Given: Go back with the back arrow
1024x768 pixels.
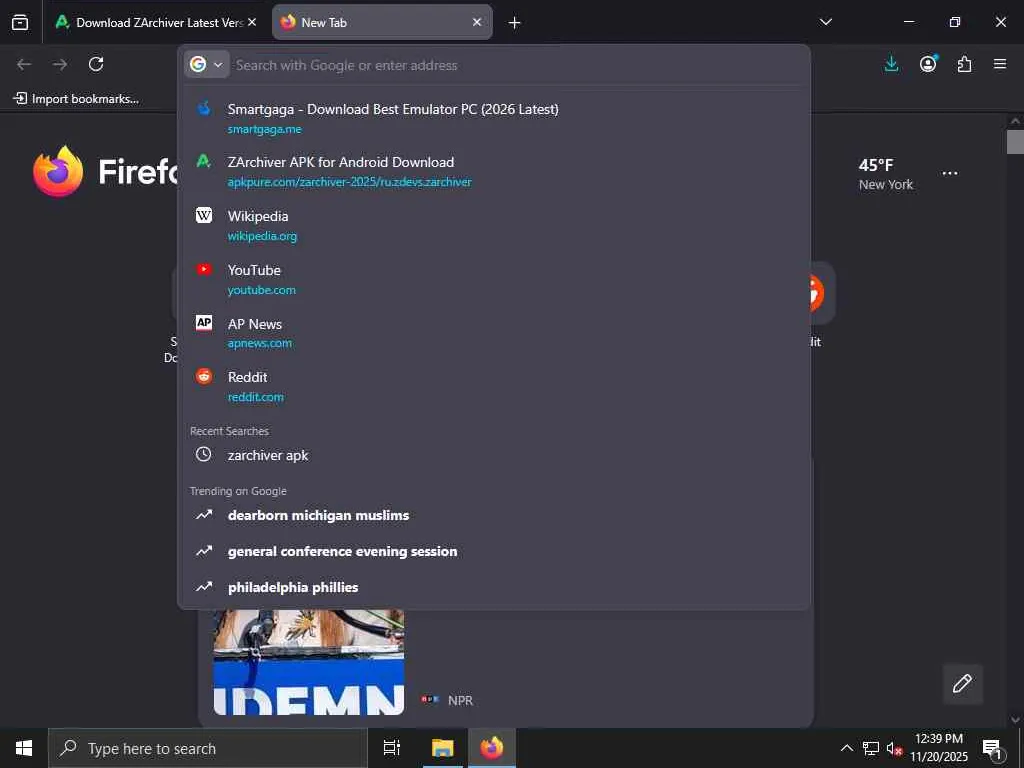Looking at the screenshot, I should (24, 64).
